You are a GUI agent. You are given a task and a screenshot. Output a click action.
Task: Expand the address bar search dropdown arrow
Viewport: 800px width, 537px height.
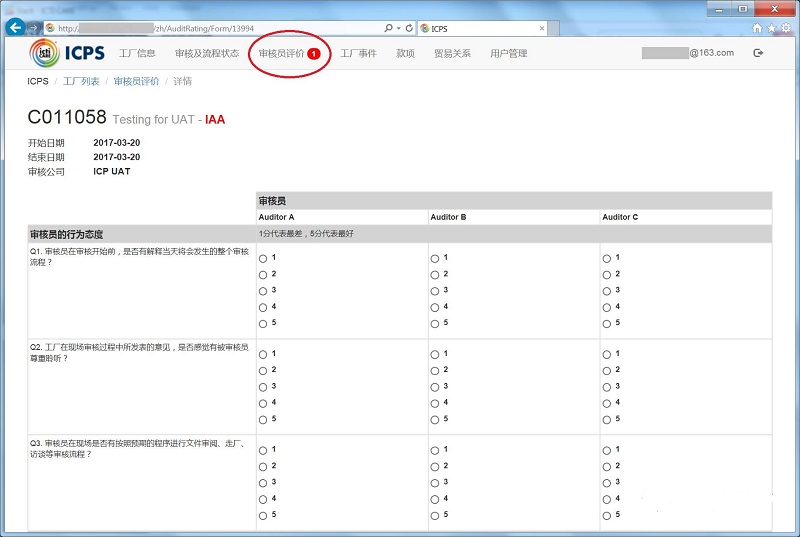click(x=399, y=29)
